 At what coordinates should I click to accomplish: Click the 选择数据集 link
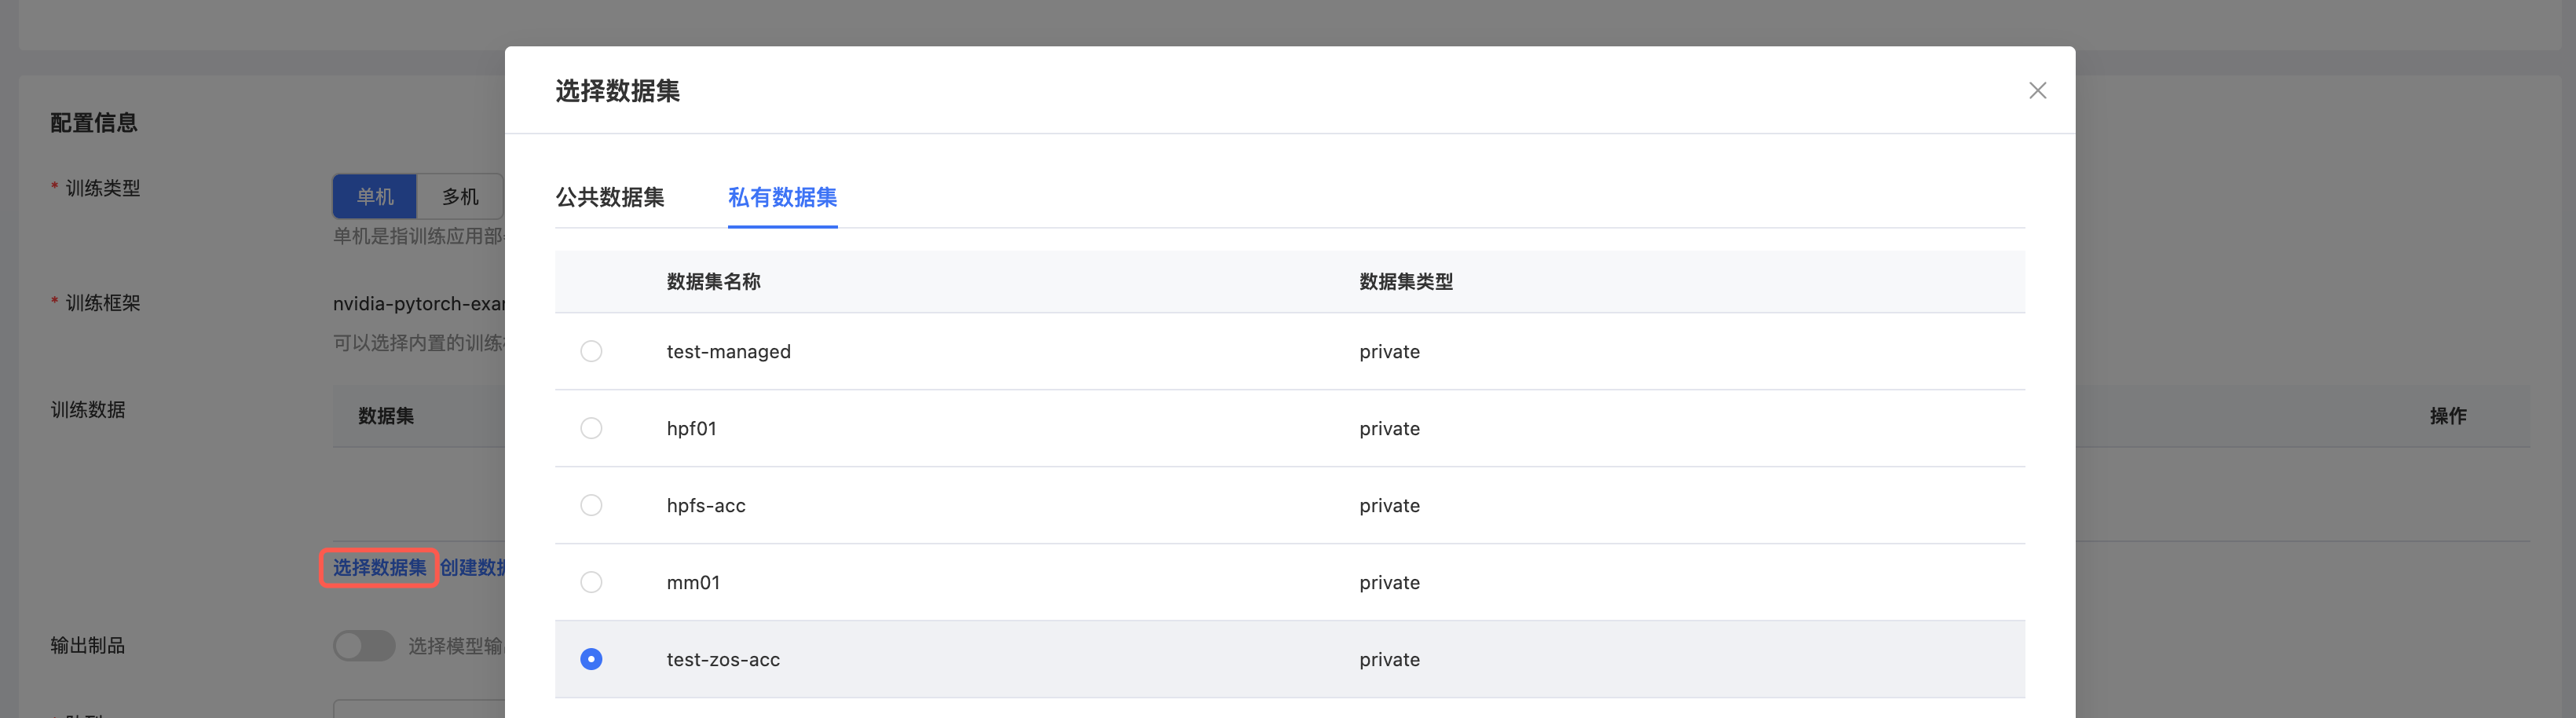coord(379,568)
